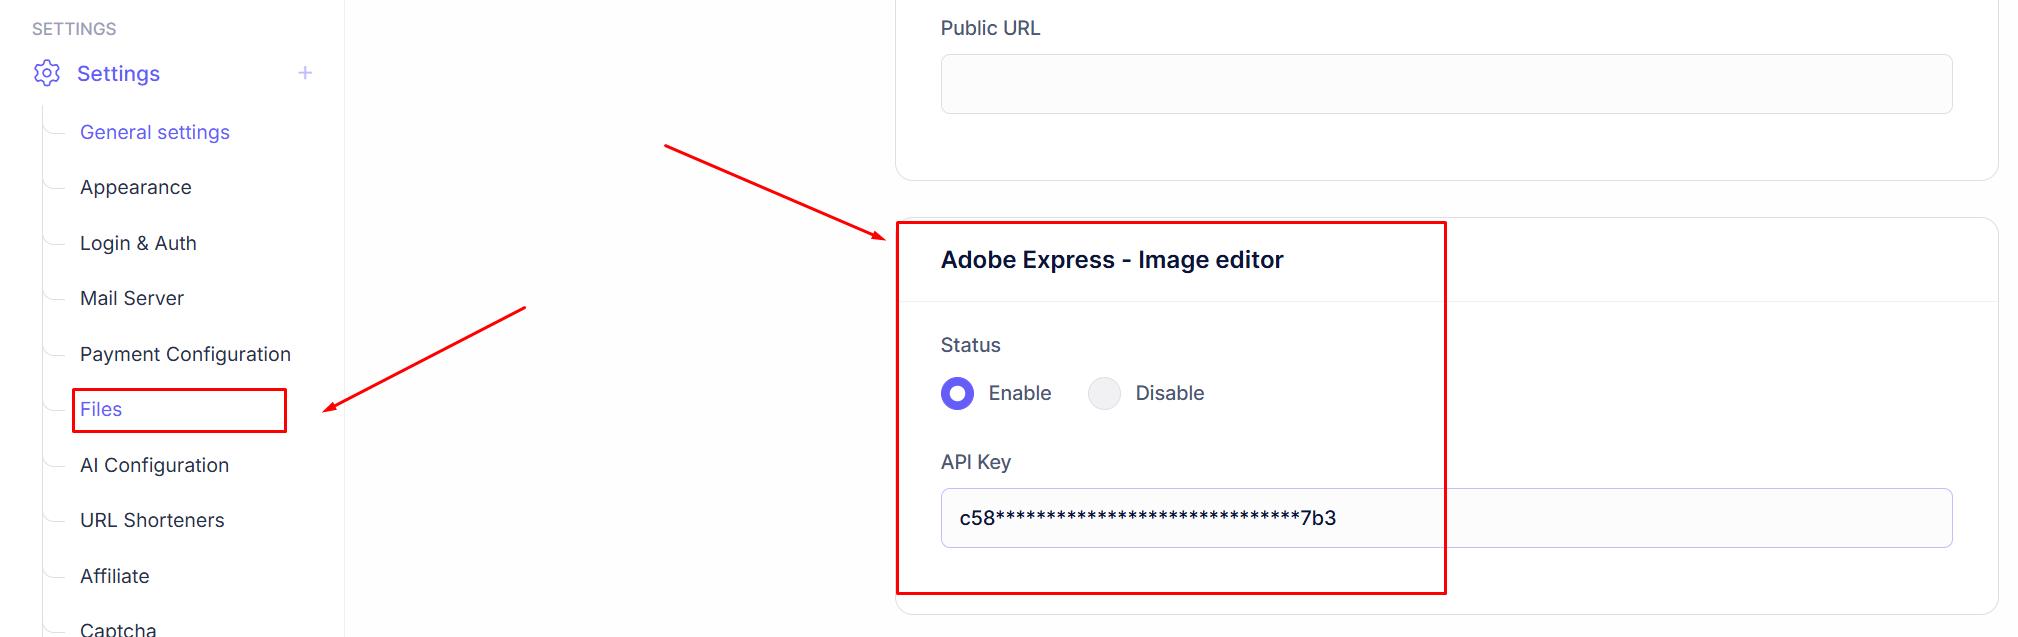Viewport: 2018px width, 637px height.
Task: Click into the Public URL field
Action: tap(1446, 84)
